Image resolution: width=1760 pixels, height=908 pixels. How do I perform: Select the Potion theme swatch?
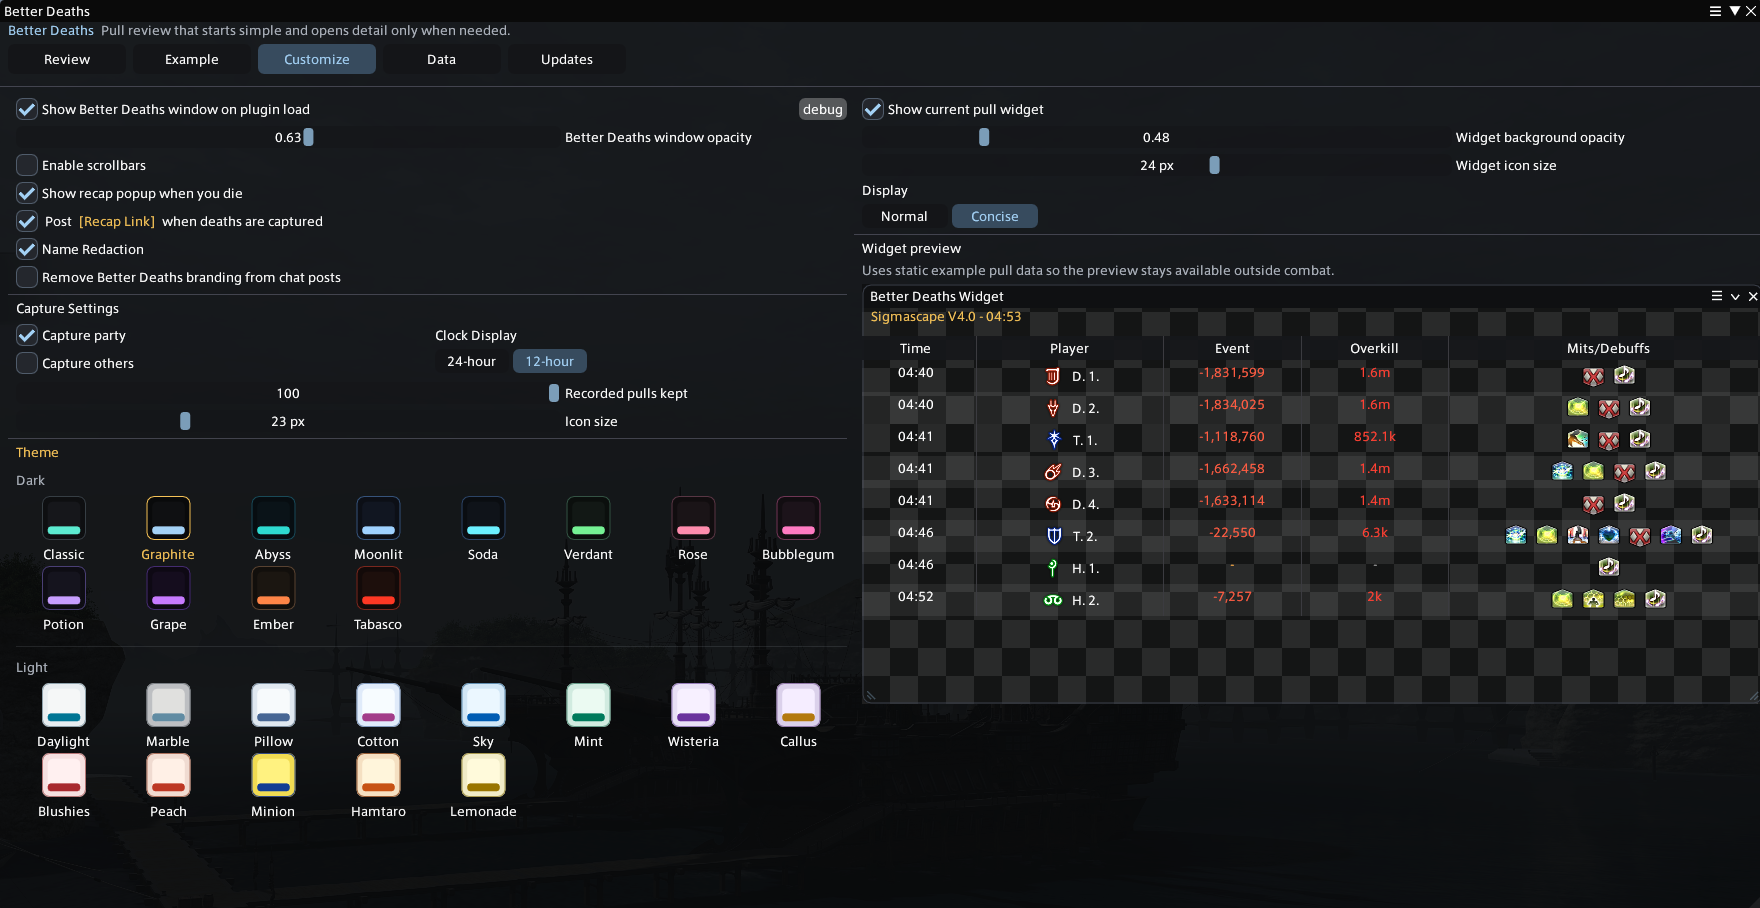pos(64,588)
